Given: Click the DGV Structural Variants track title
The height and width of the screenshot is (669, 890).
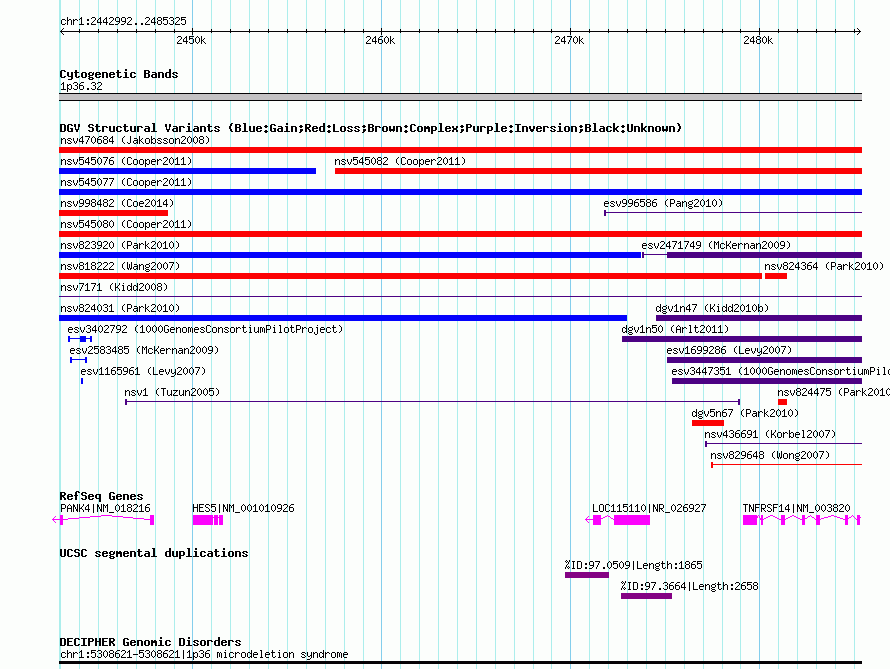Looking at the screenshot, I should tap(371, 128).
